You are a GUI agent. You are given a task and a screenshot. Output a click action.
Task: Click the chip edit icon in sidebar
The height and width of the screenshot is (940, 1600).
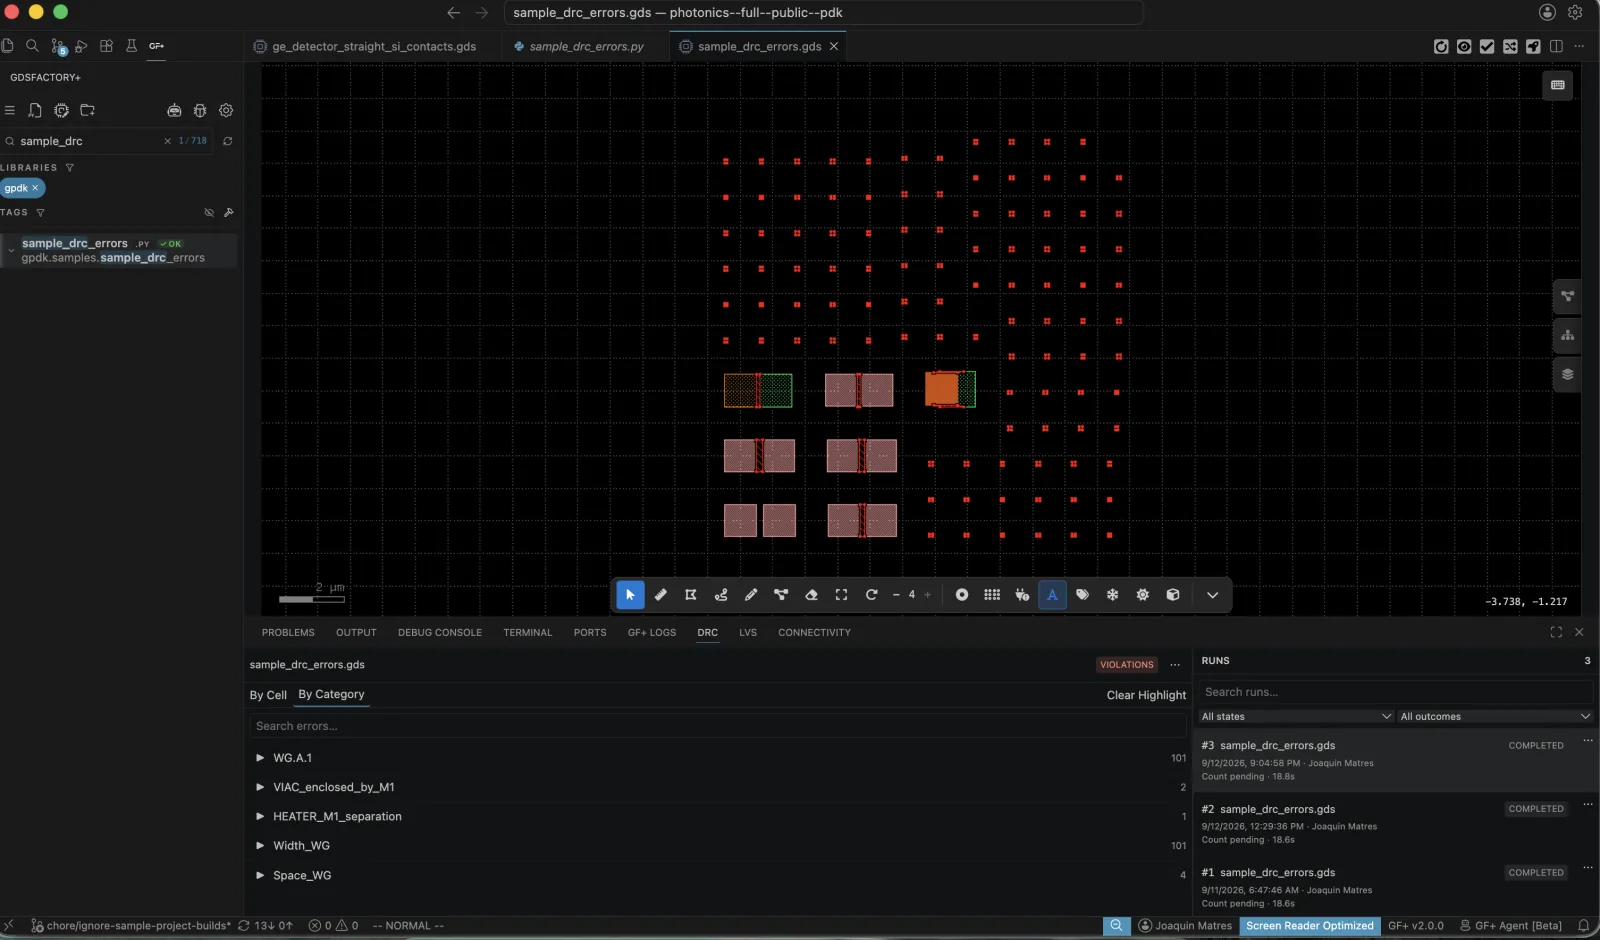click(x=61, y=111)
